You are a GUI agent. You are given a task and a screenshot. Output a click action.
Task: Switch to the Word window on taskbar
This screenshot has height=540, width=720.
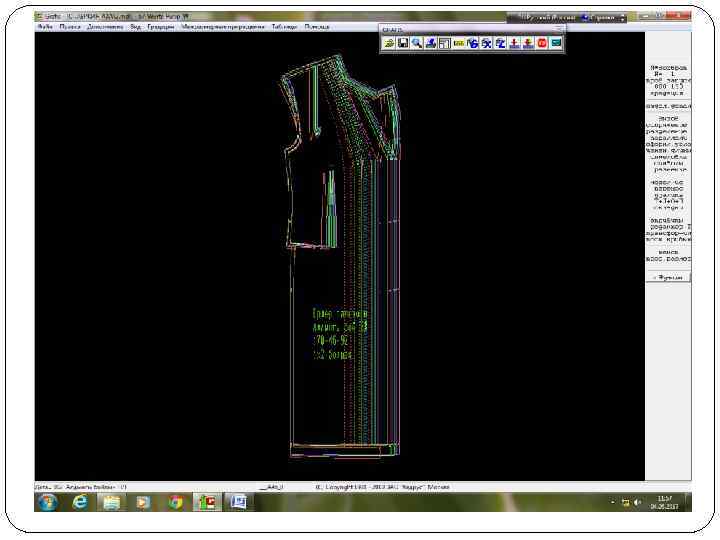click(238, 502)
